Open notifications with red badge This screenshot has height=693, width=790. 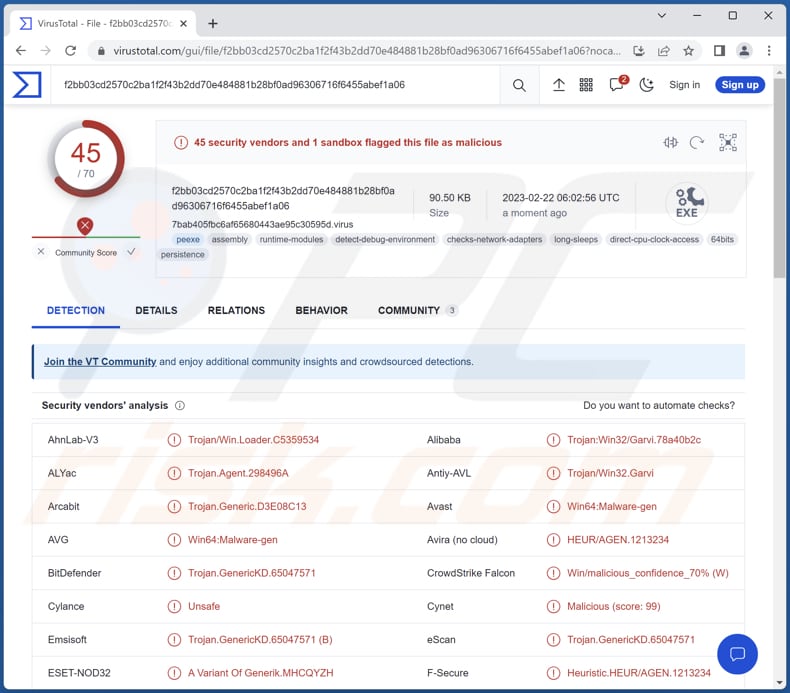pyautogui.click(x=617, y=85)
